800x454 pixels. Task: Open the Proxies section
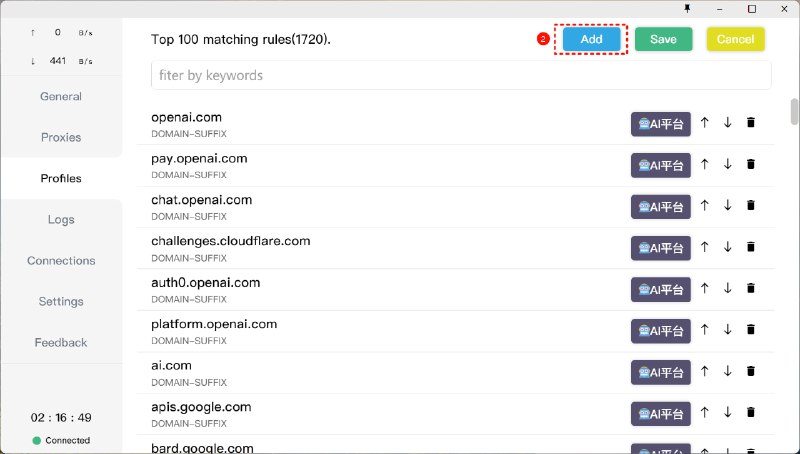[61, 137]
